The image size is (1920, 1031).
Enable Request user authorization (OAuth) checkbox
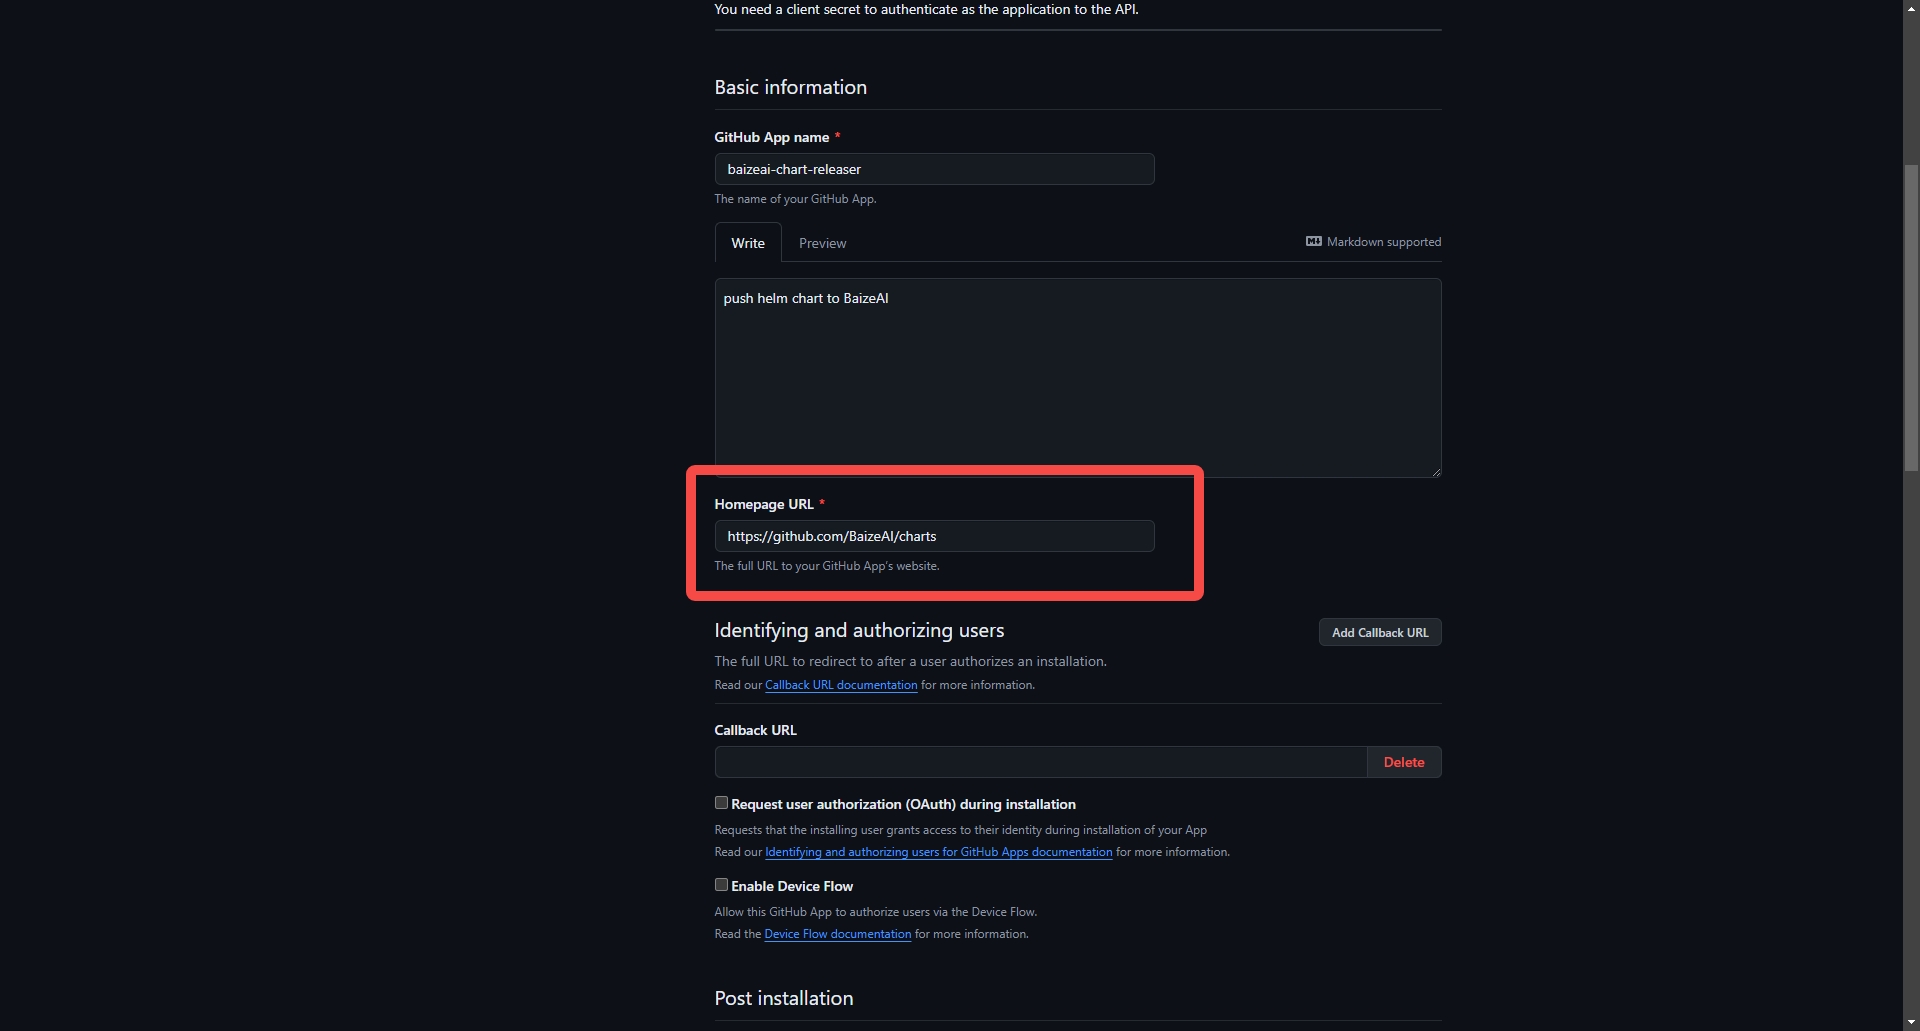(x=721, y=803)
